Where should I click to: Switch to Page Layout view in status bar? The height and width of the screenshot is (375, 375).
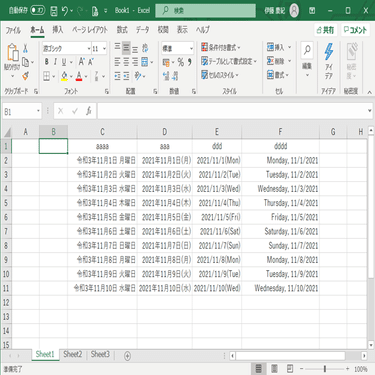[274, 369]
